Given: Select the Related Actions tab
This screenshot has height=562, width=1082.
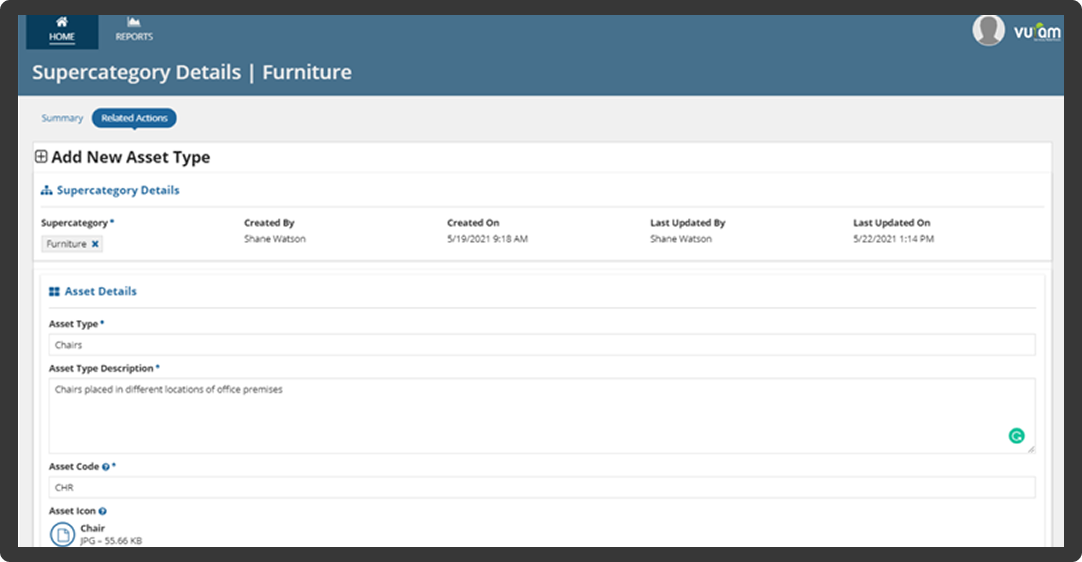Looking at the screenshot, I should click(x=134, y=118).
